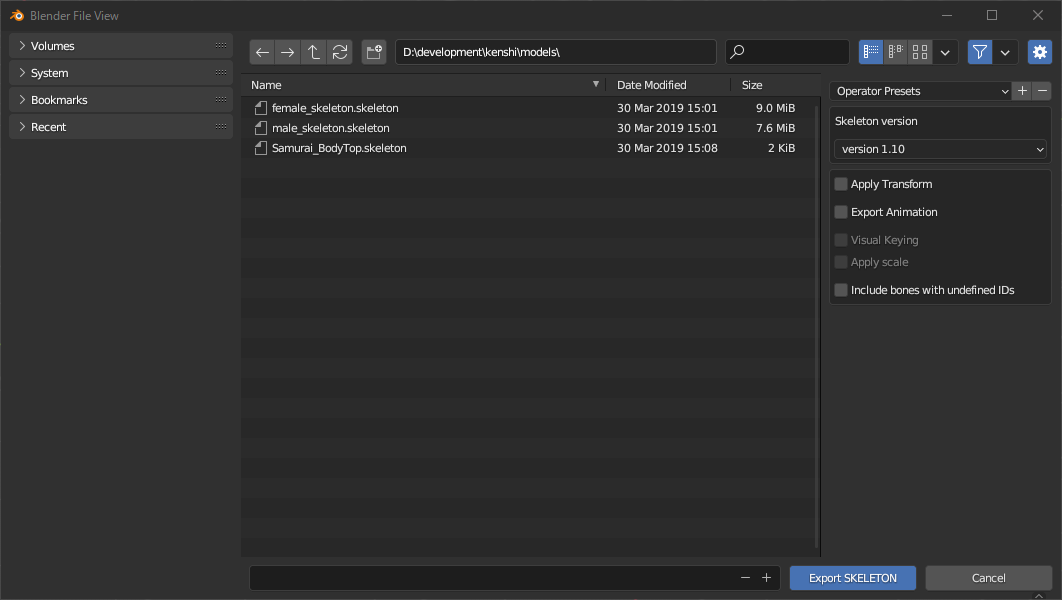Go forward to the next folder
Viewport: 1062px width, 600px height.
pos(288,52)
